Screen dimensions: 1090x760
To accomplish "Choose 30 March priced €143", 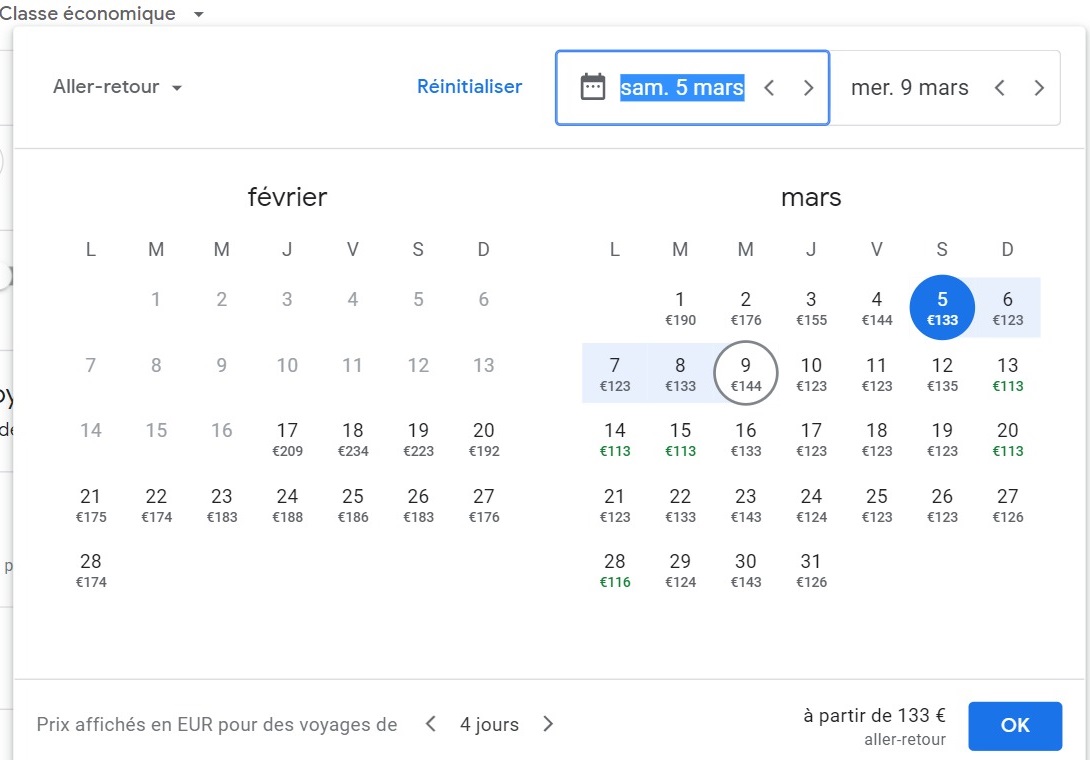I will tap(745, 570).
